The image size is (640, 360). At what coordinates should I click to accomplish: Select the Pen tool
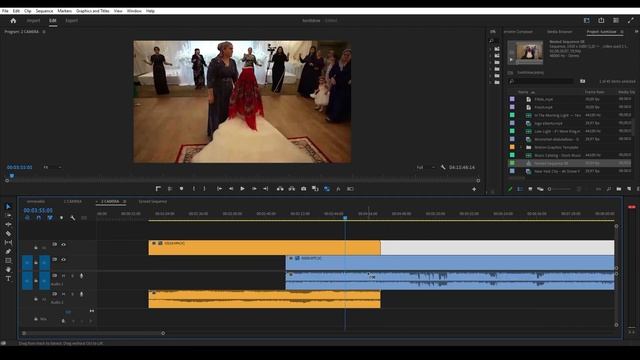pyautogui.click(x=8, y=251)
